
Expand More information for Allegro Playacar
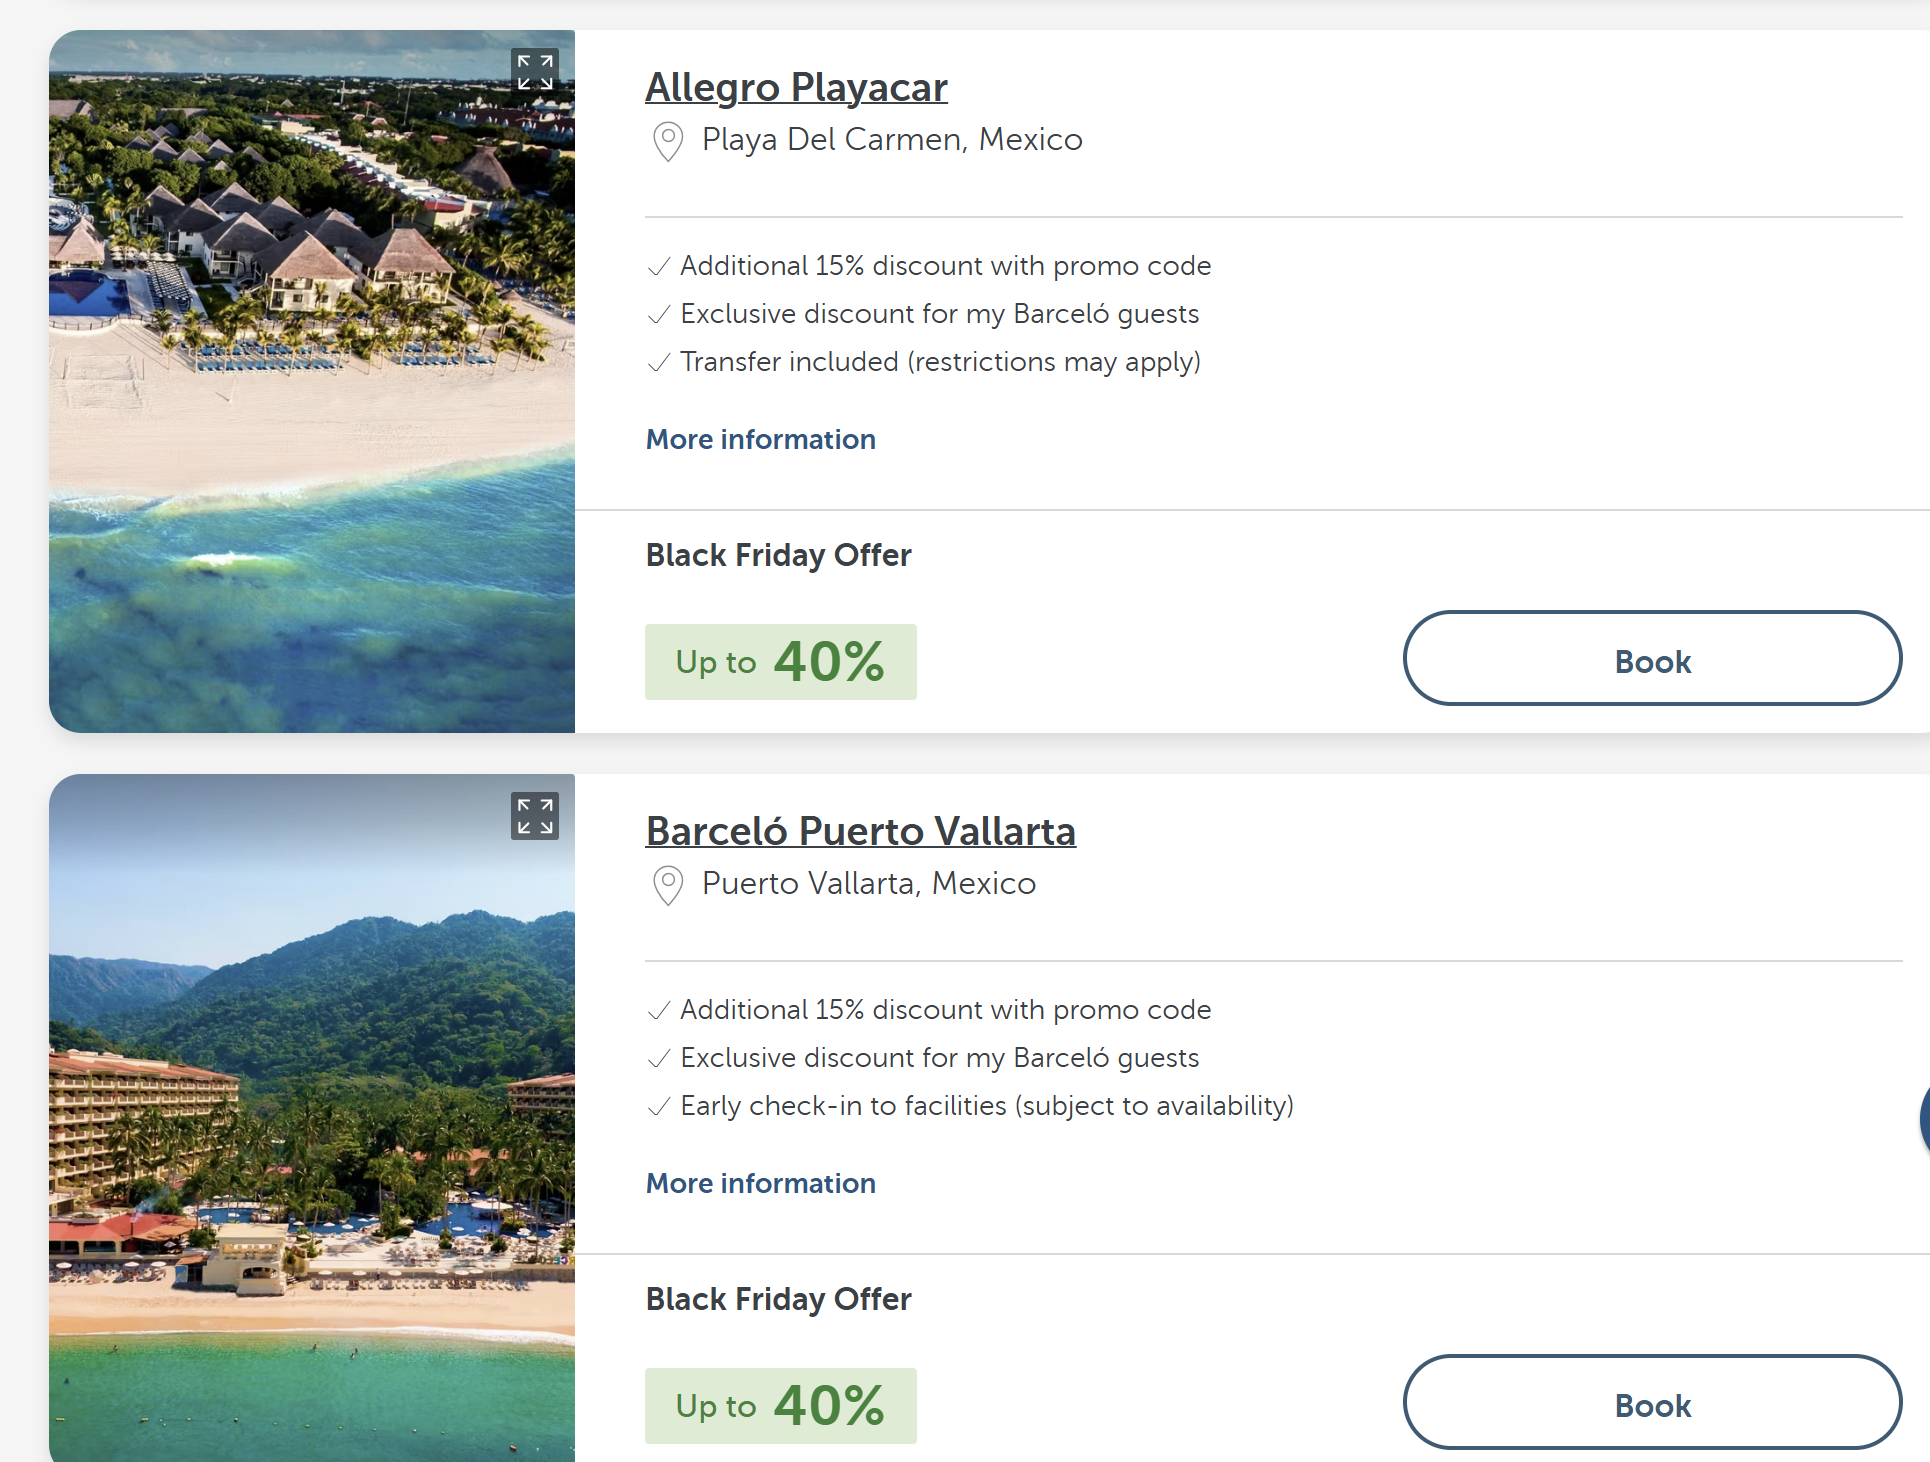[x=761, y=439]
